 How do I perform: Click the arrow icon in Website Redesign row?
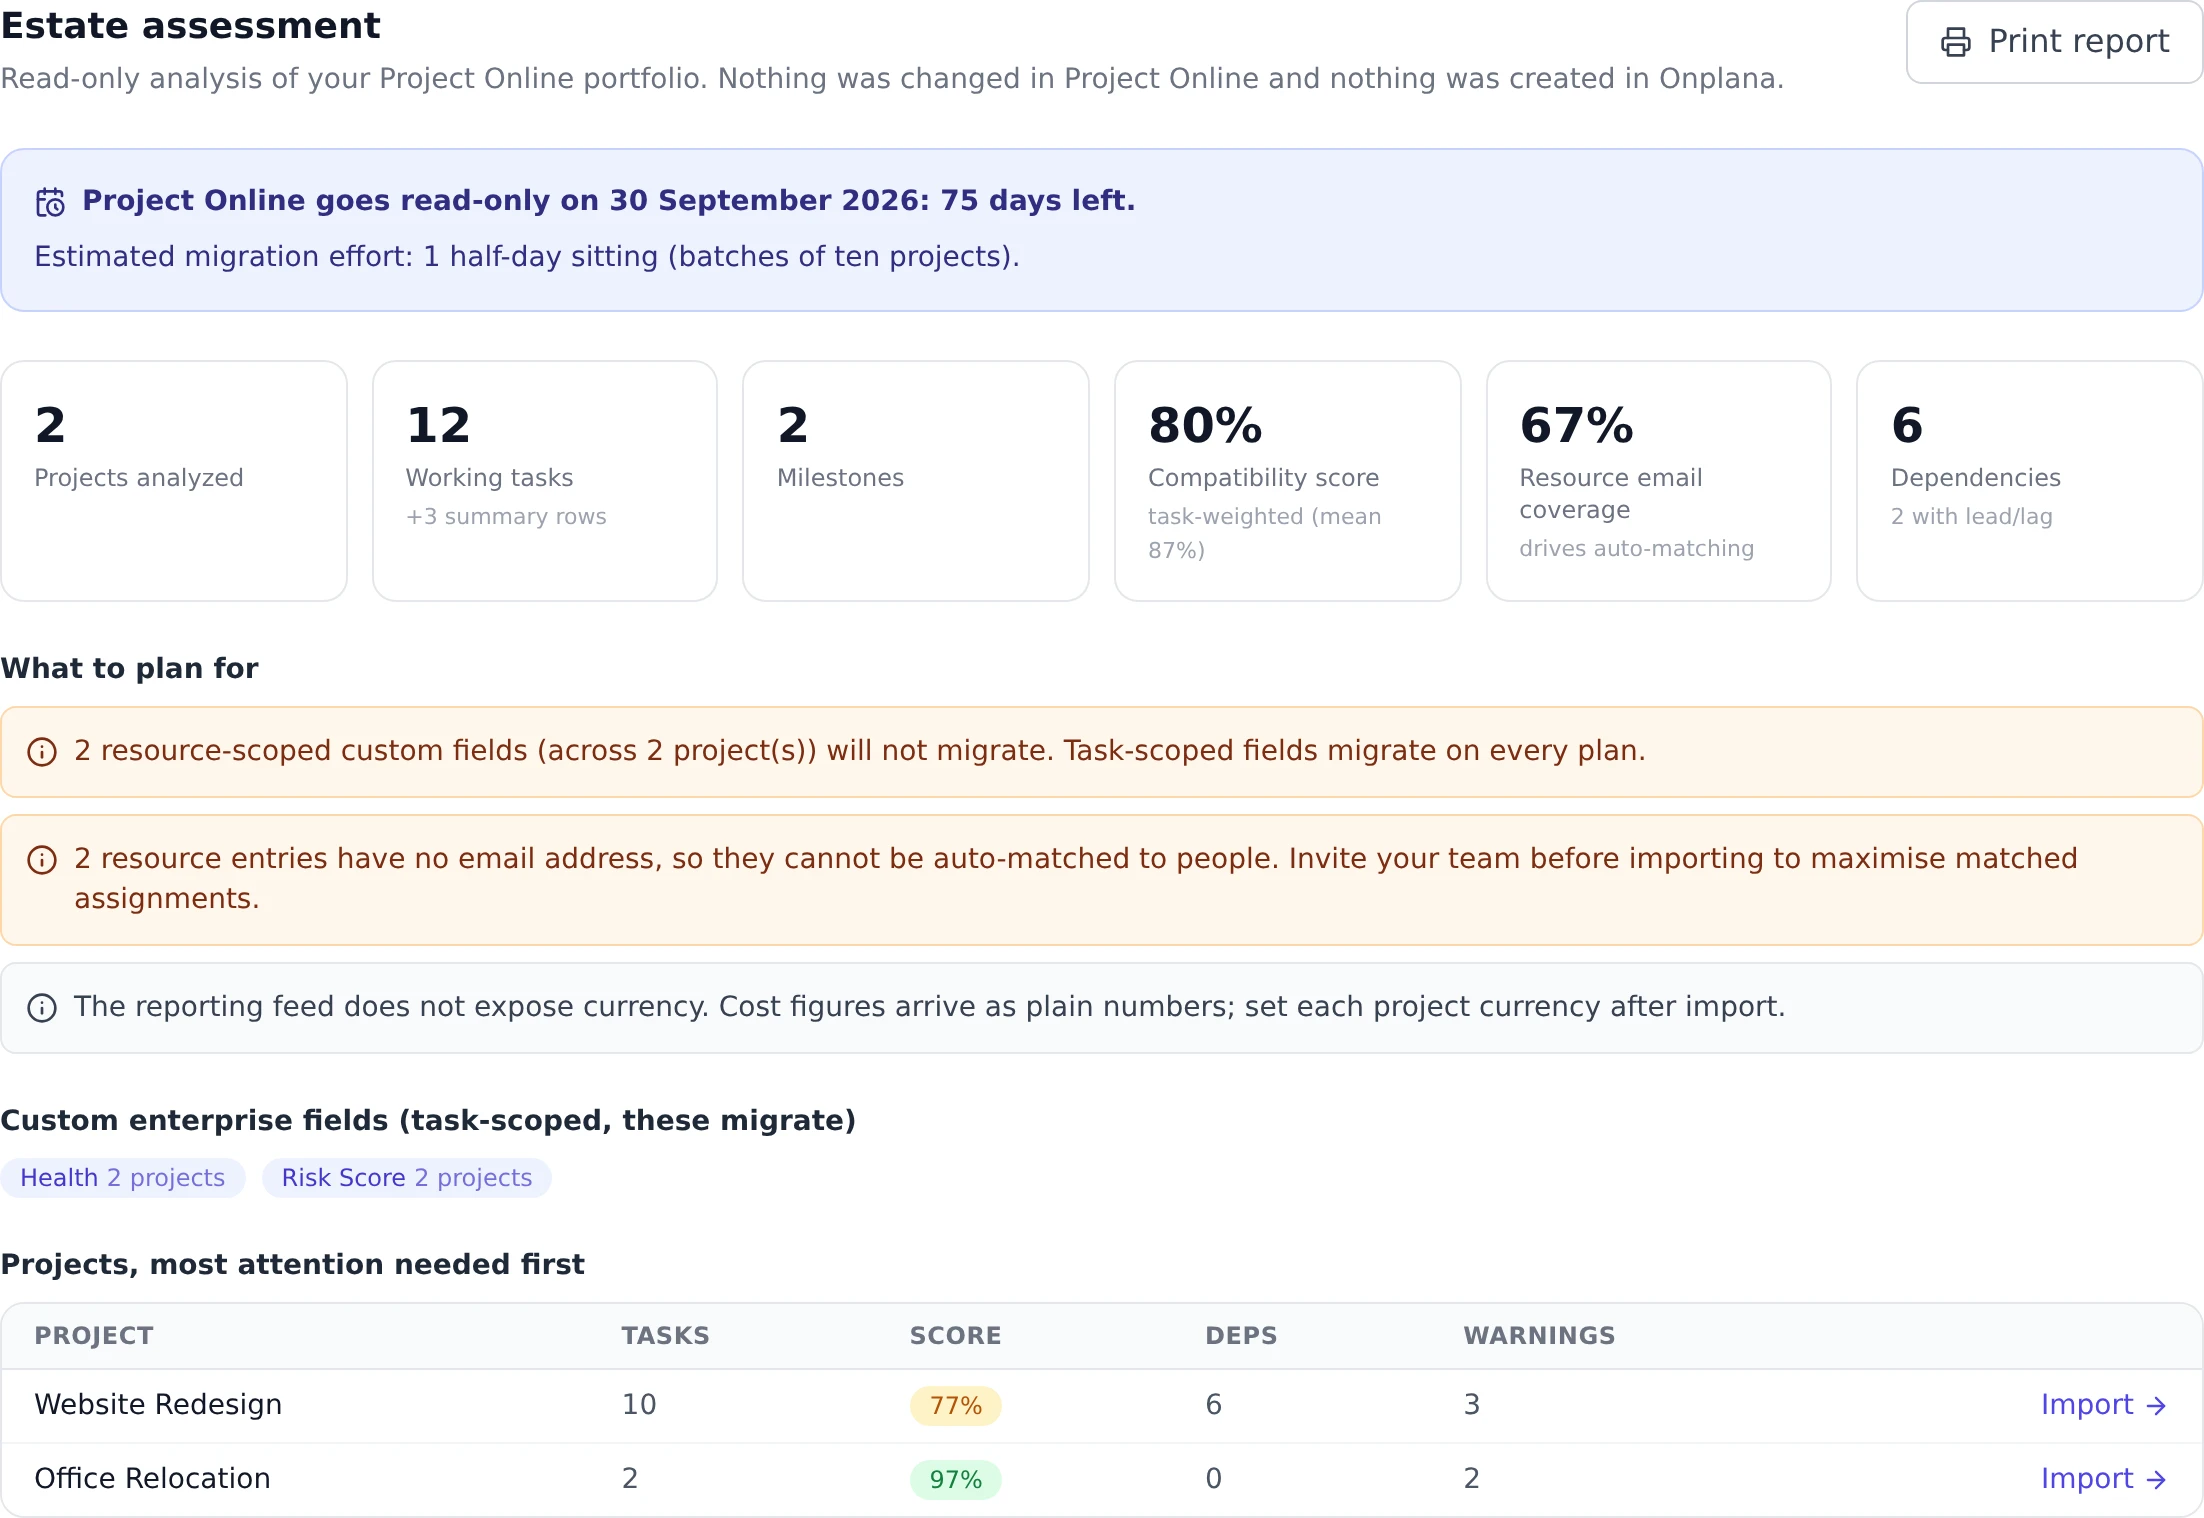[x=2156, y=1406]
